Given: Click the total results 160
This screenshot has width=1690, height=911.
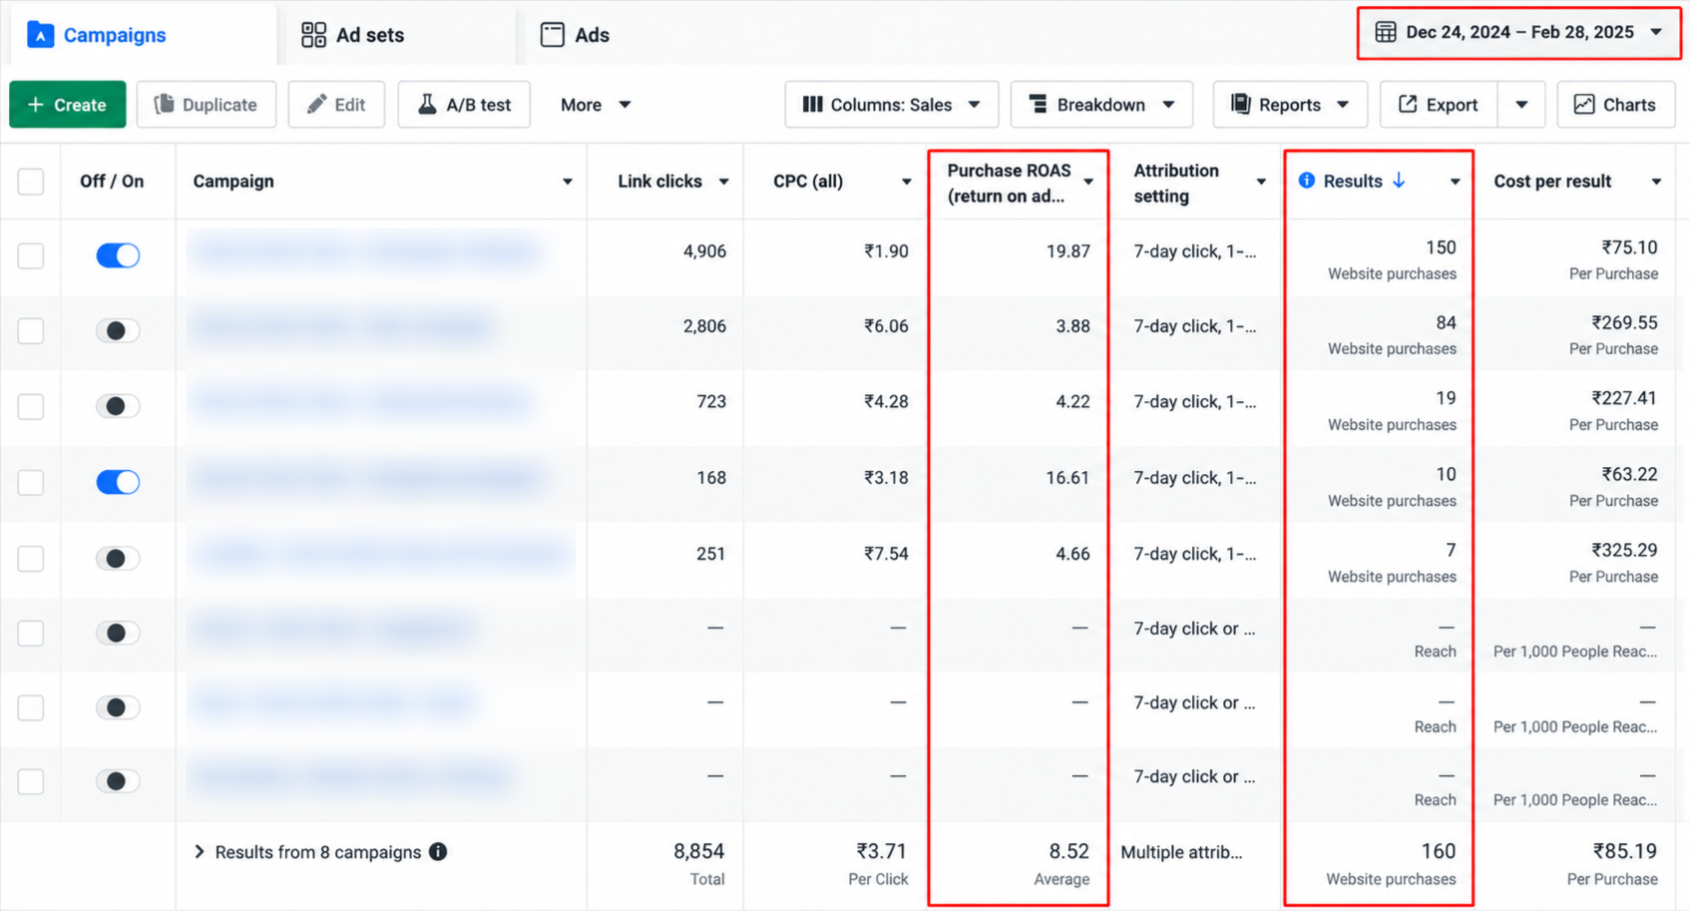Looking at the screenshot, I should (x=1438, y=851).
